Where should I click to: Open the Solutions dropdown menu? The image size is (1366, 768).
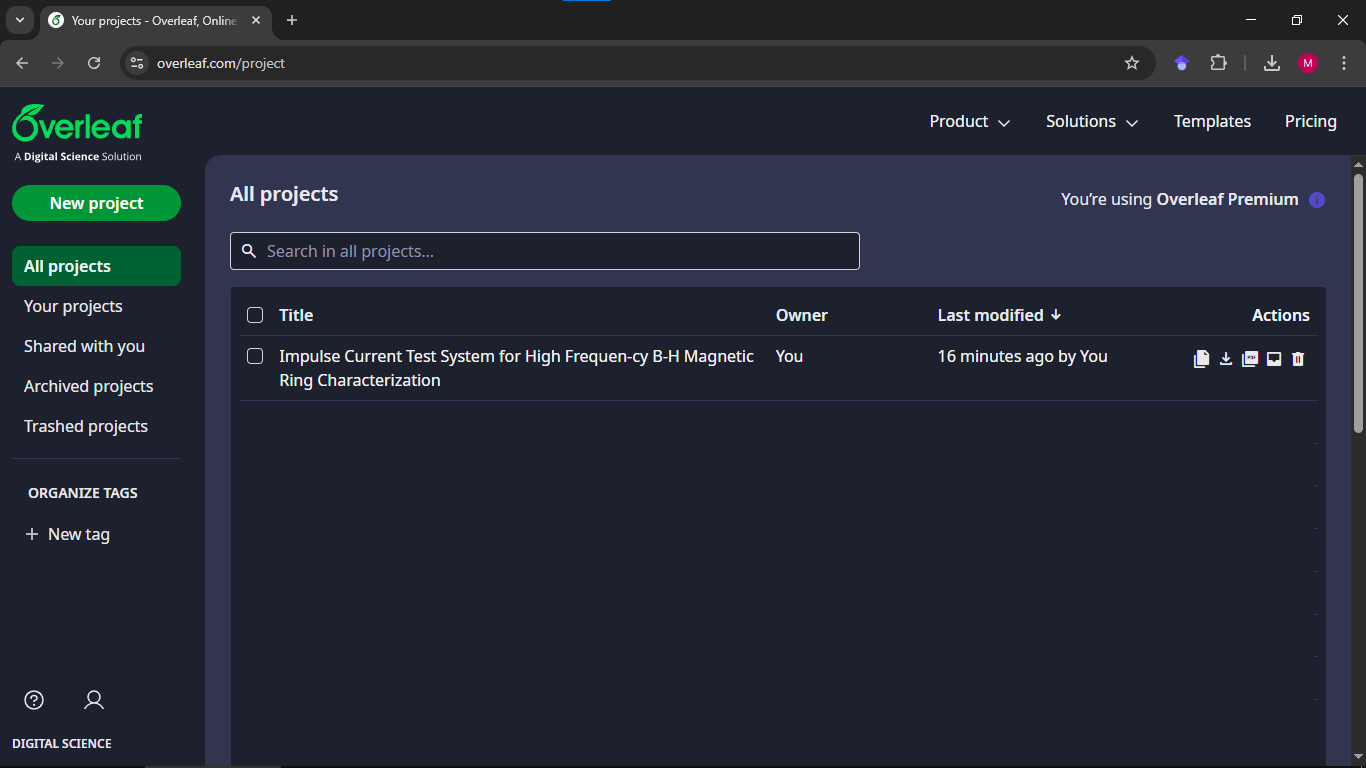[x=1092, y=122]
